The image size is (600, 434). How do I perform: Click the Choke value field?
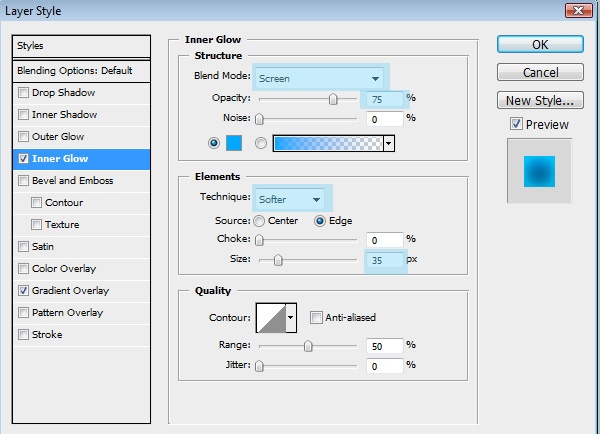[x=384, y=240]
